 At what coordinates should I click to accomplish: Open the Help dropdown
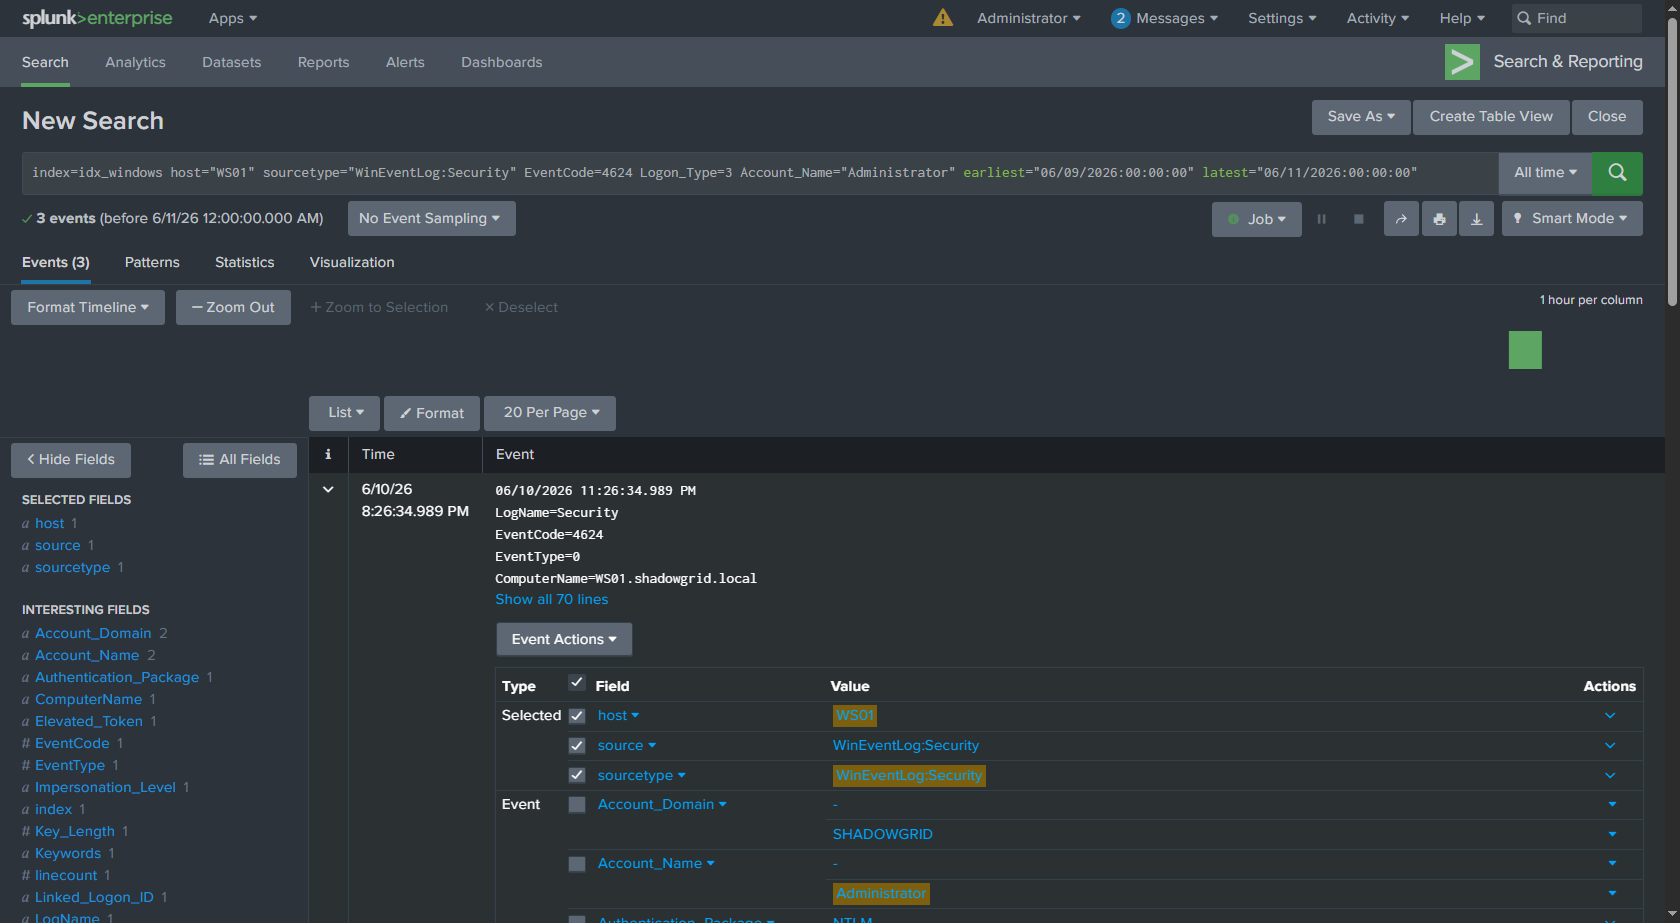pos(1462,18)
